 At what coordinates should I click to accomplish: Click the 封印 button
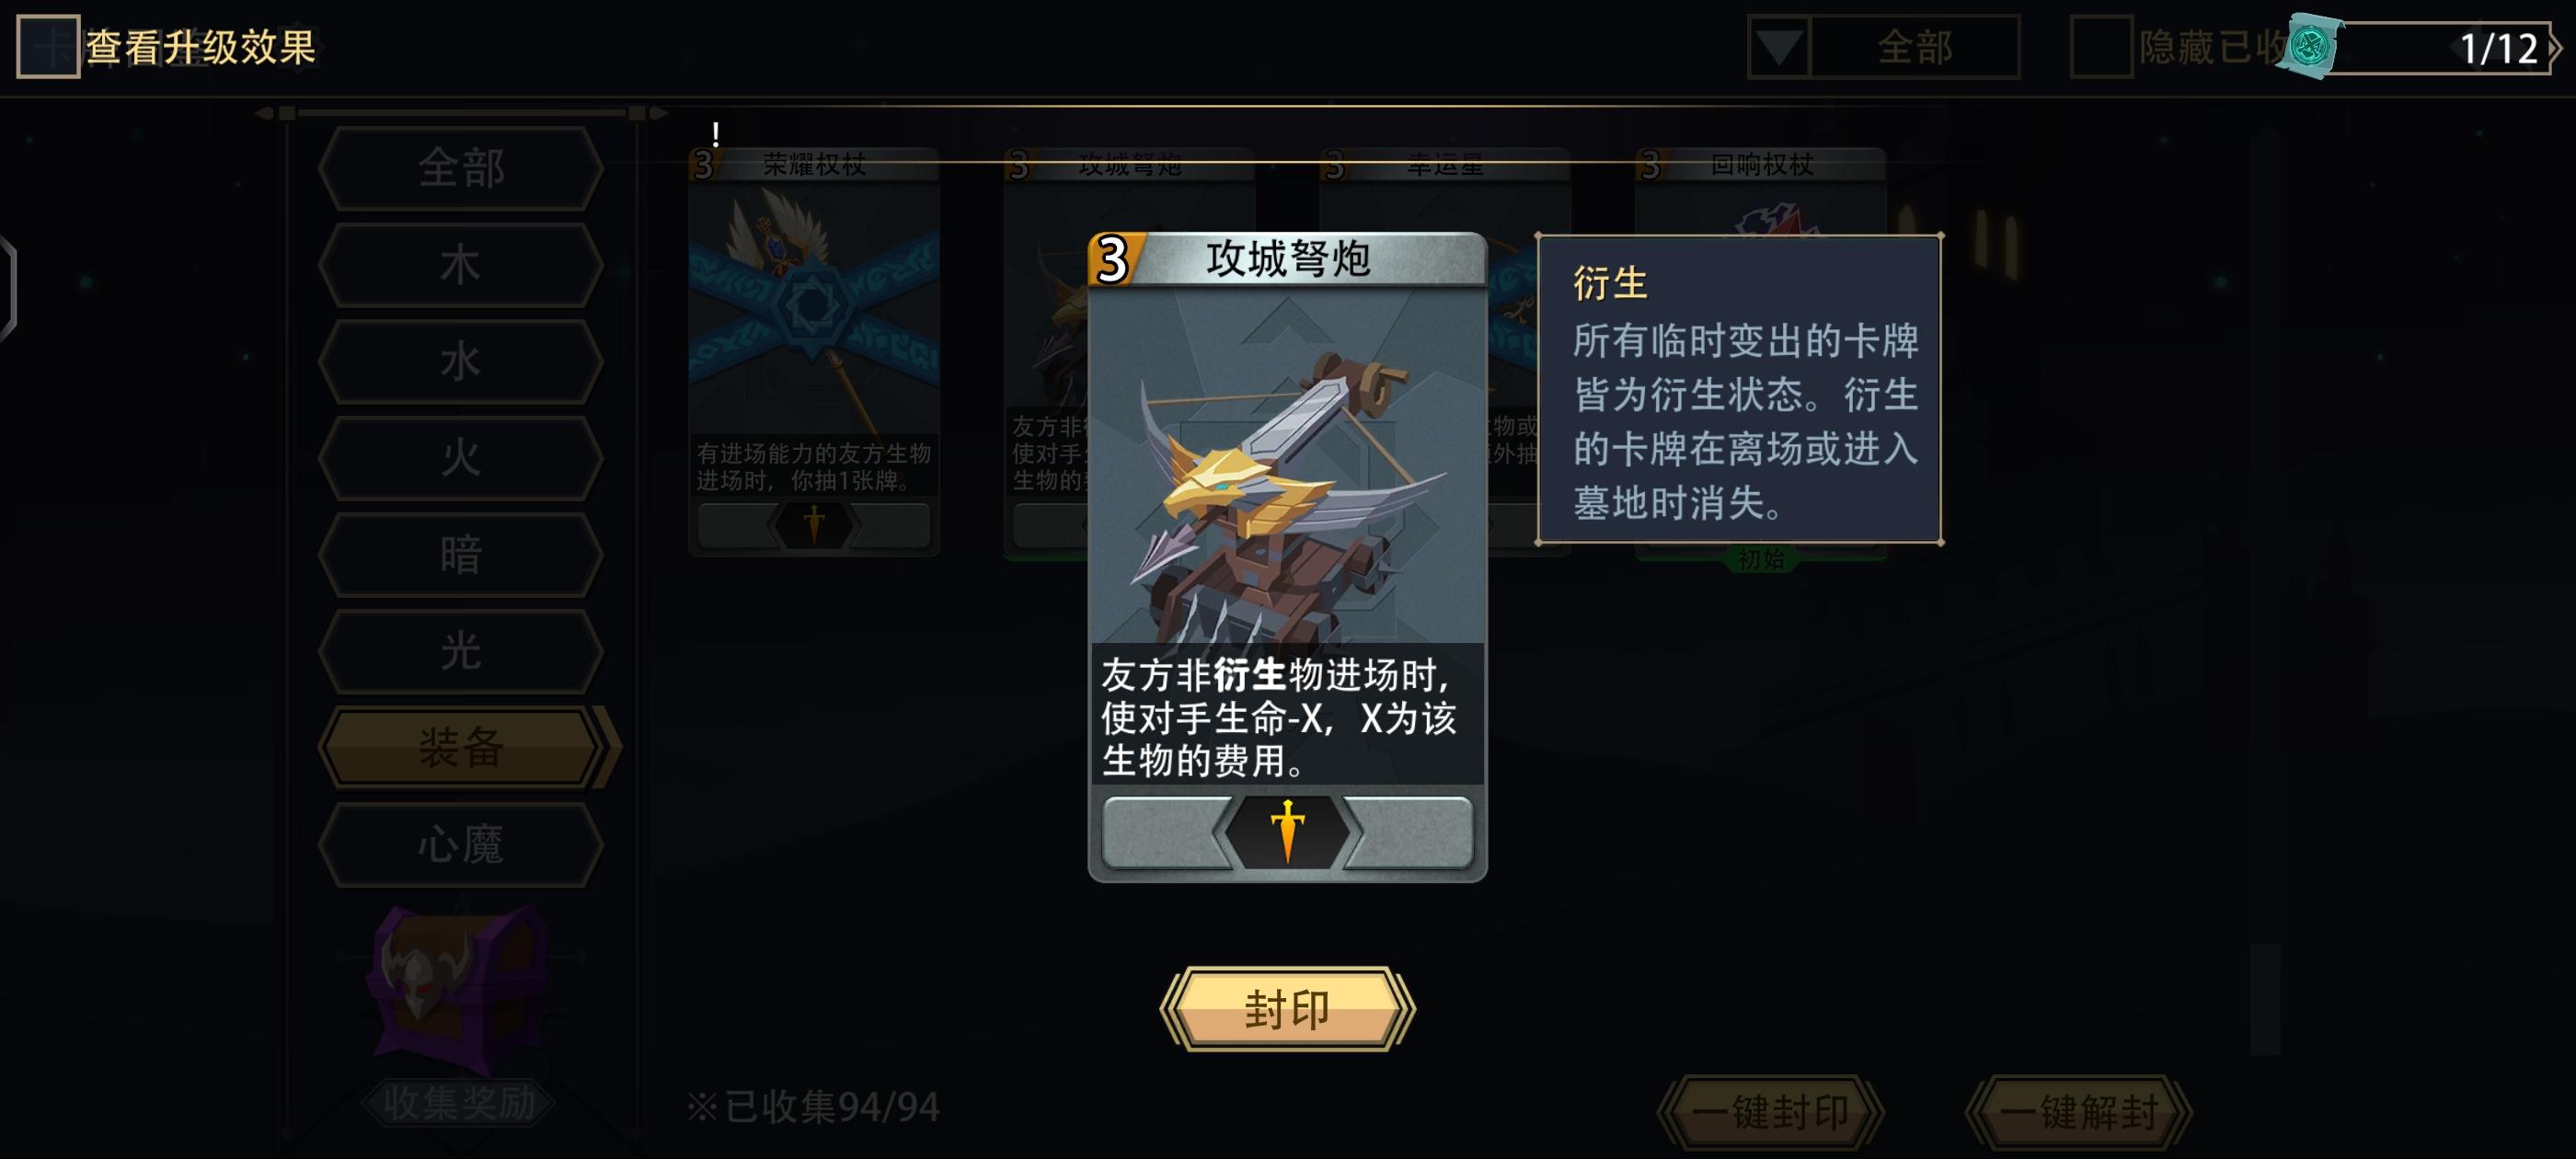click(1287, 1009)
